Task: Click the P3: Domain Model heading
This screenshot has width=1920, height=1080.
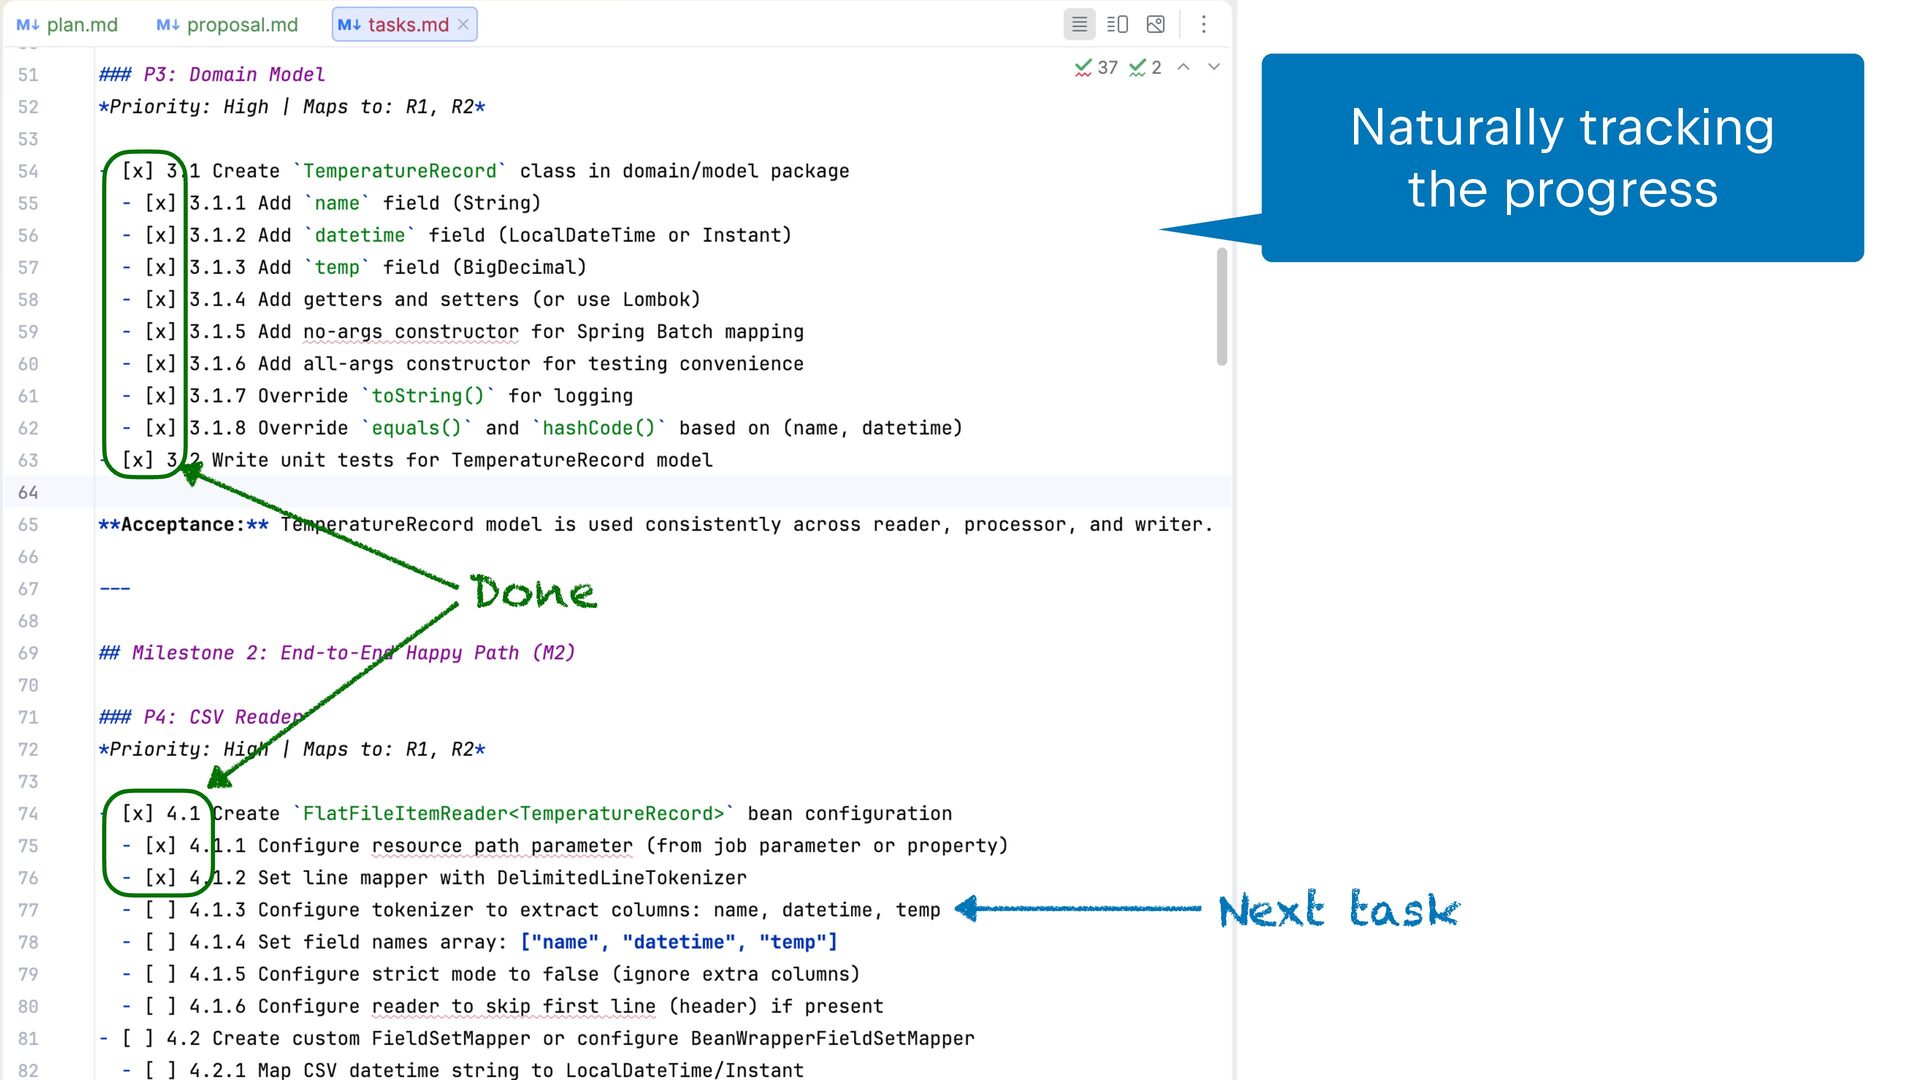Action: click(233, 75)
